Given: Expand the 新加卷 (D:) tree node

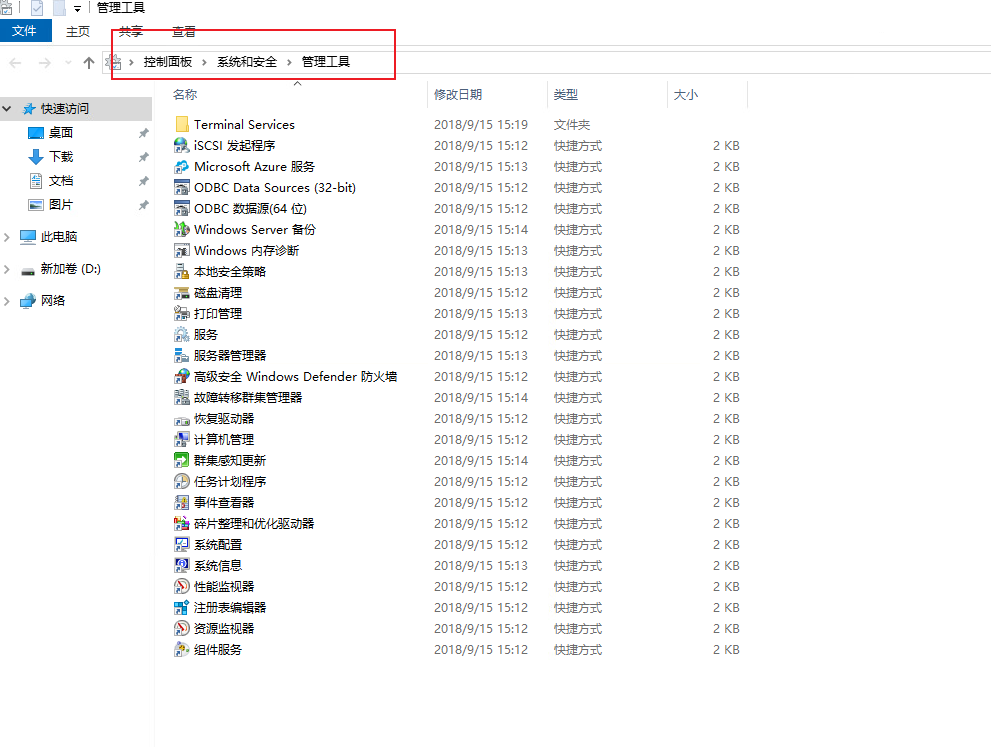Looking at the screenshot, I should [8, 269].
